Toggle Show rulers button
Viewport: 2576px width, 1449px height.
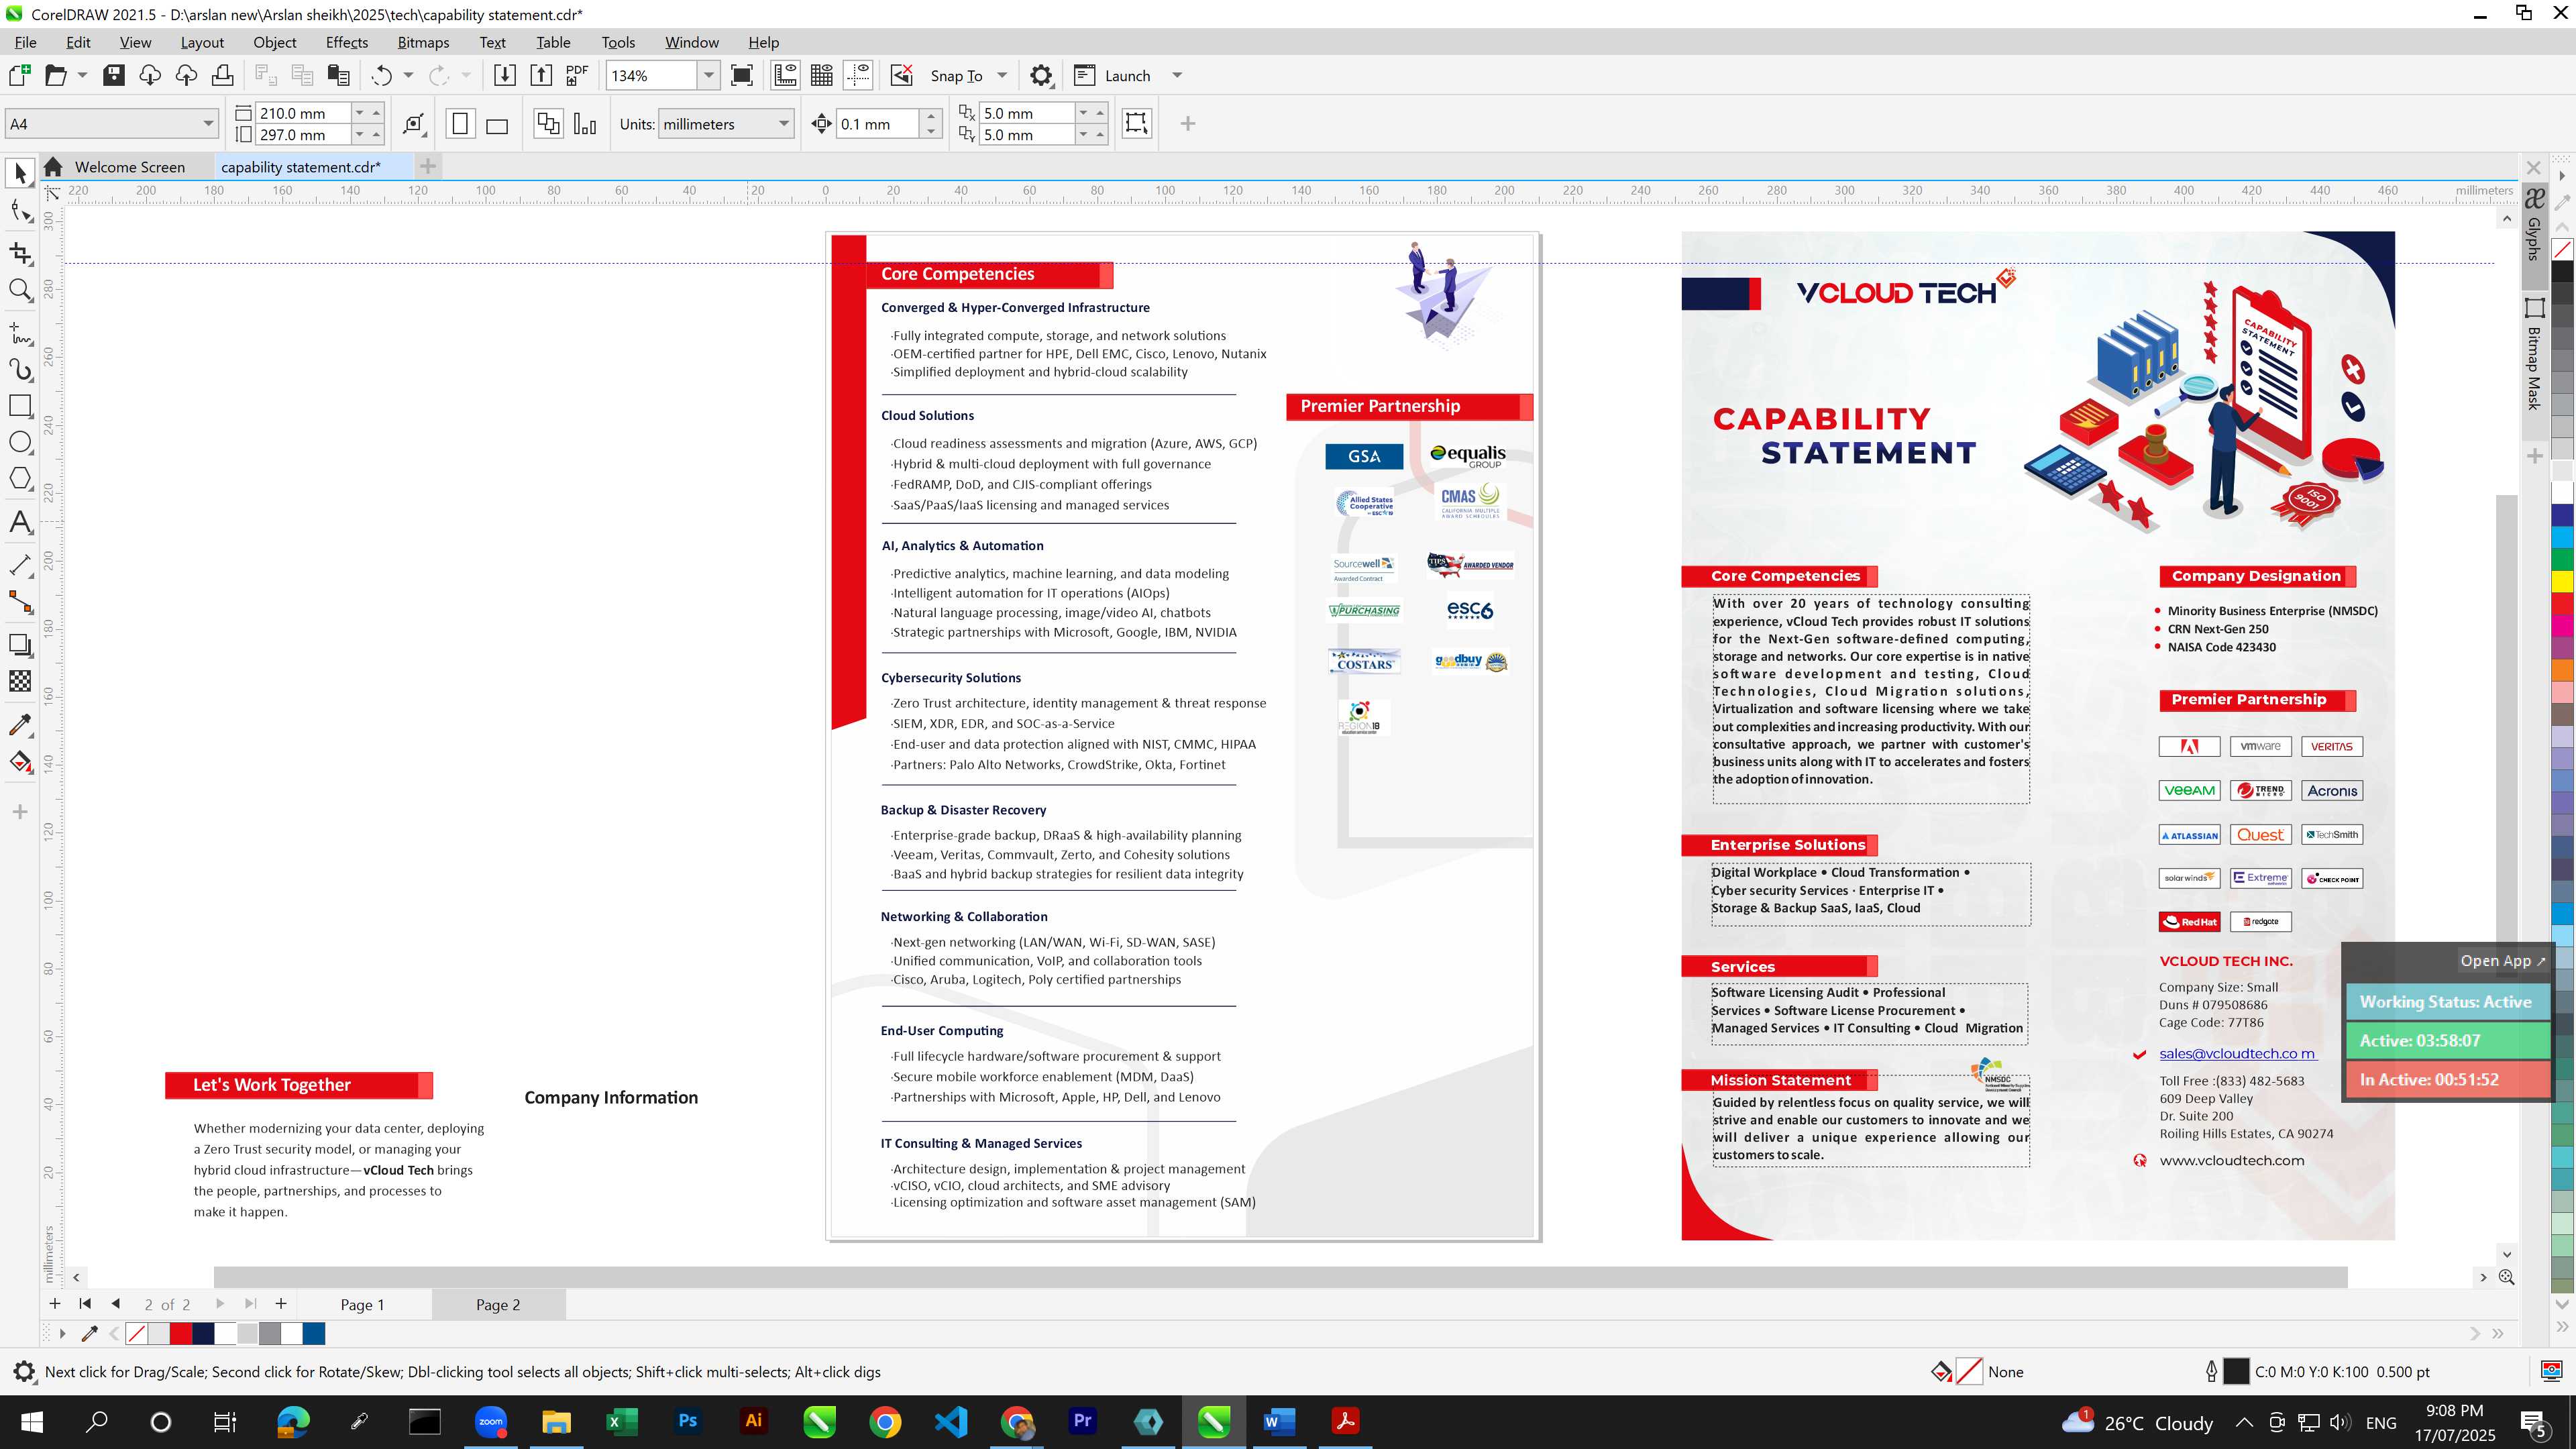(785, 76)
